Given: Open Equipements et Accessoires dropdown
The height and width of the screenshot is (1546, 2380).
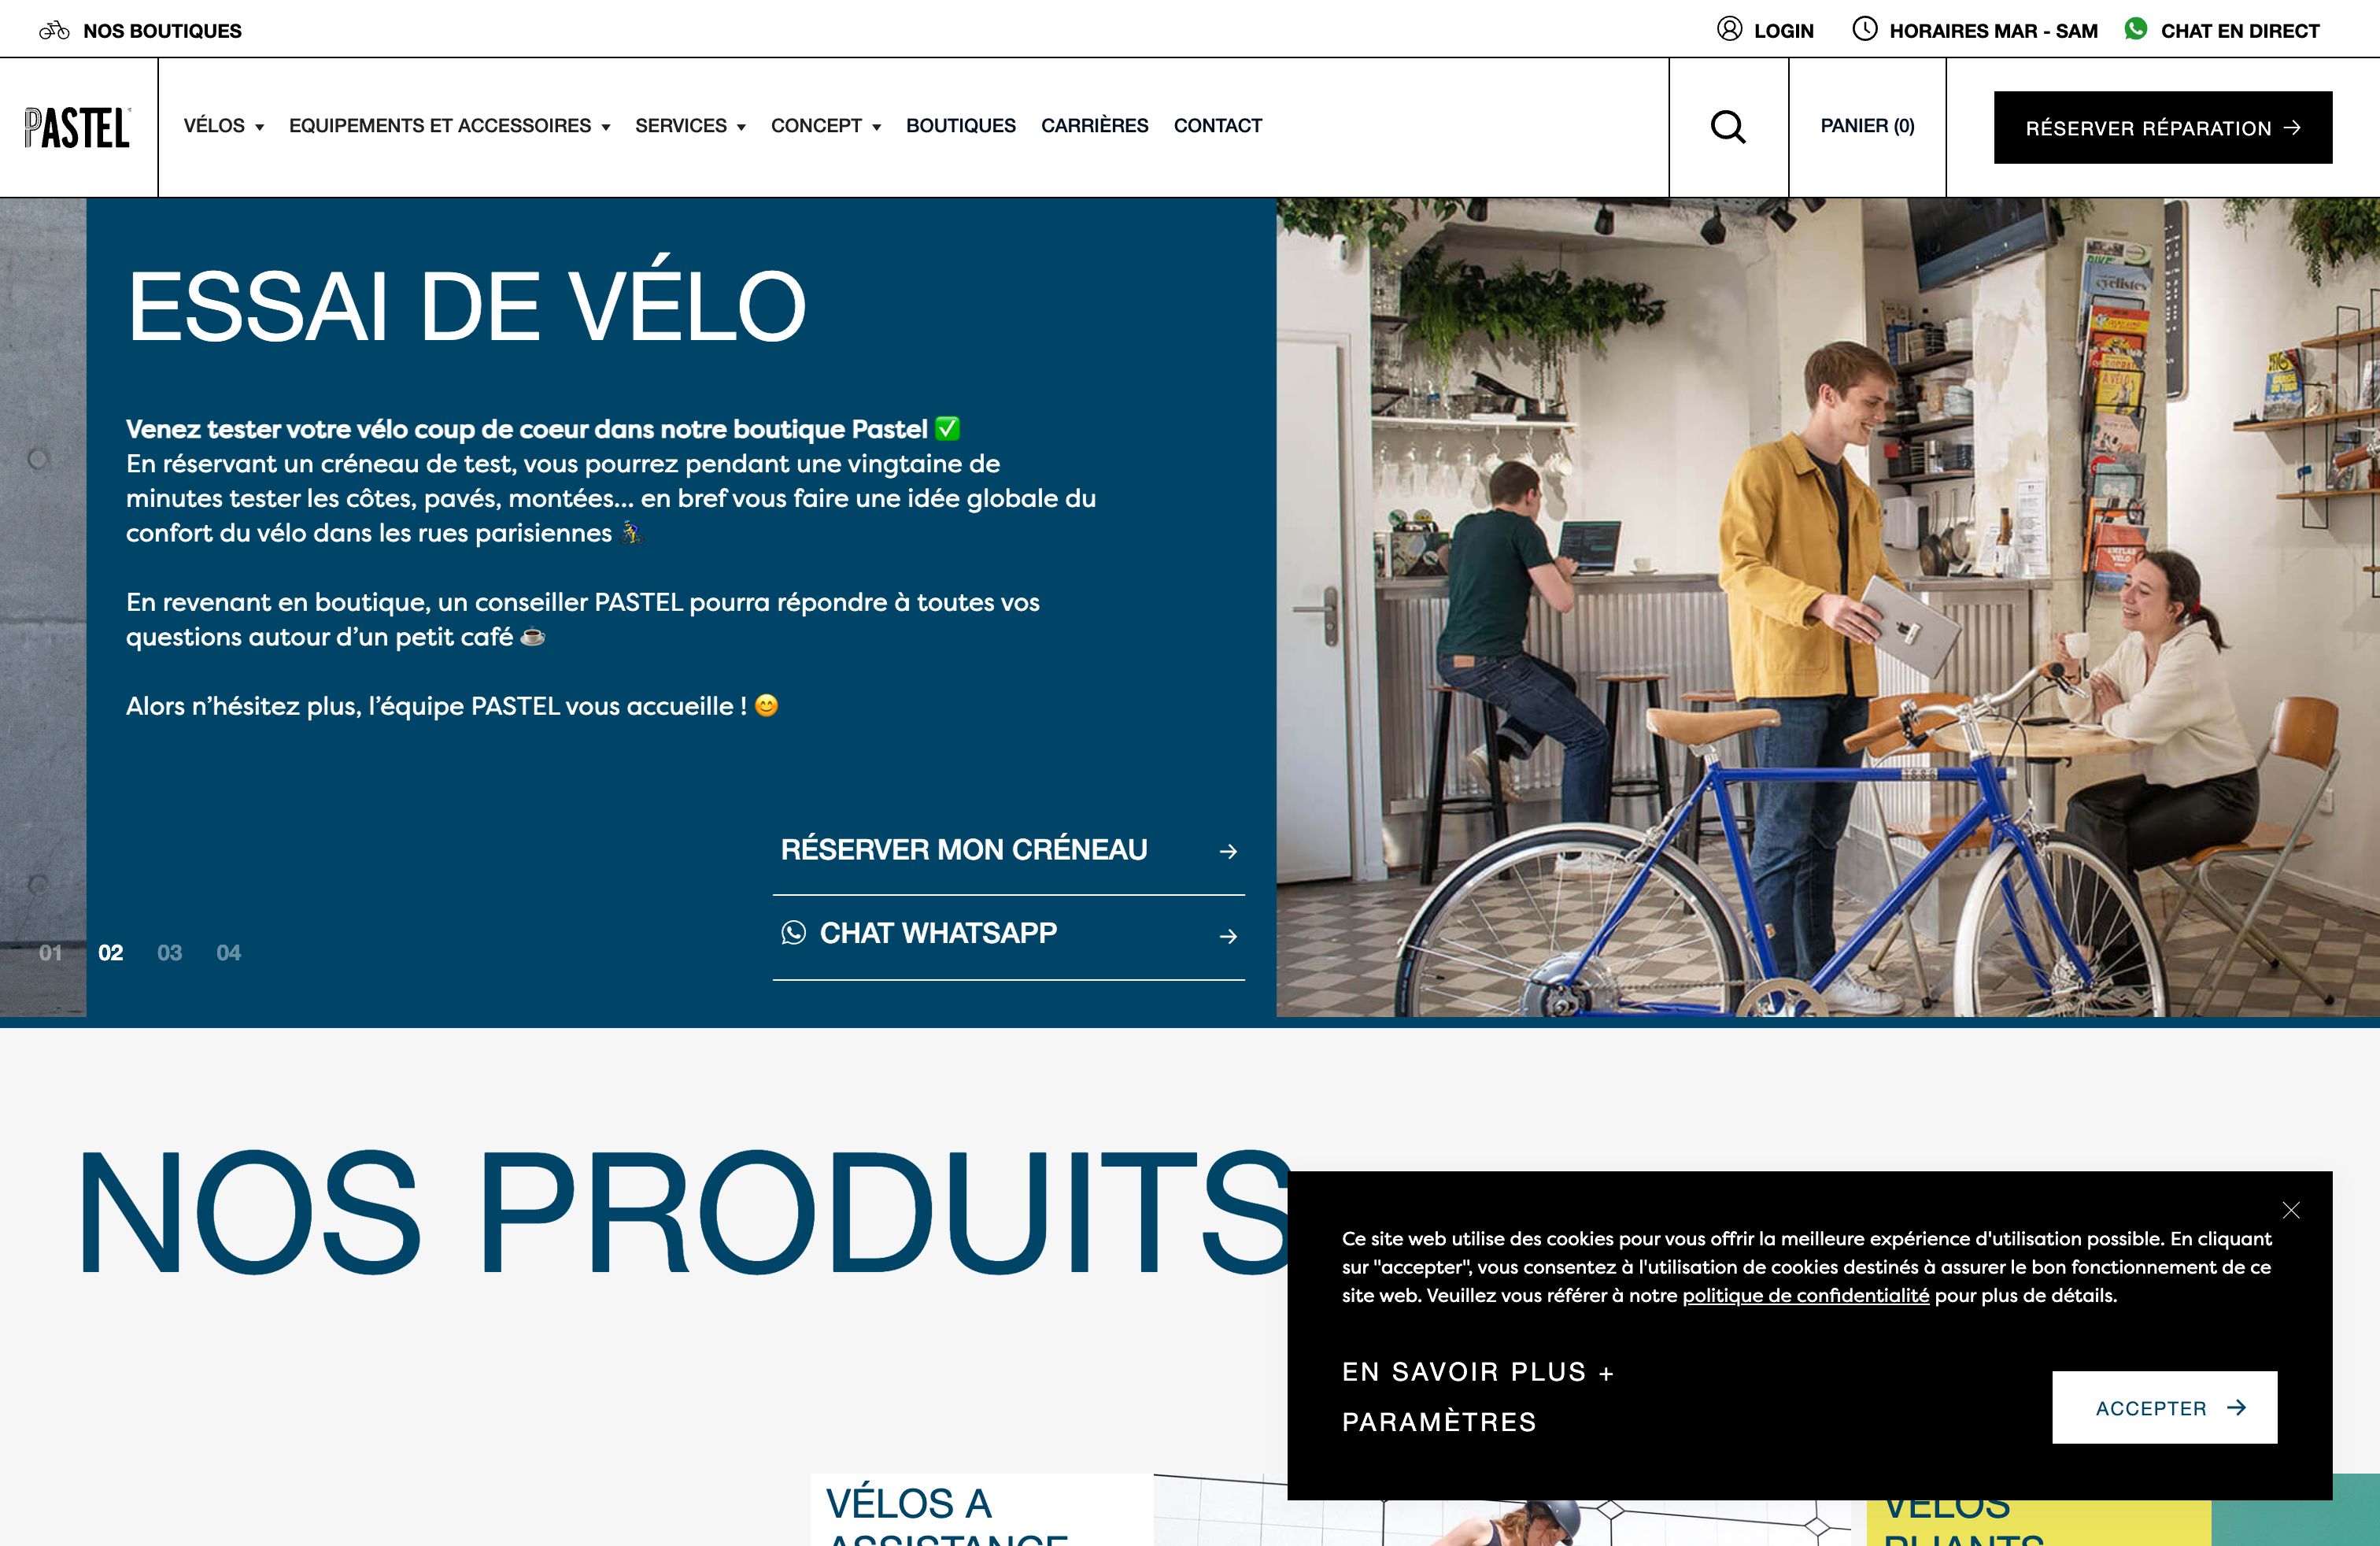Looking at the screenshot, I should (x=450, y=126).
